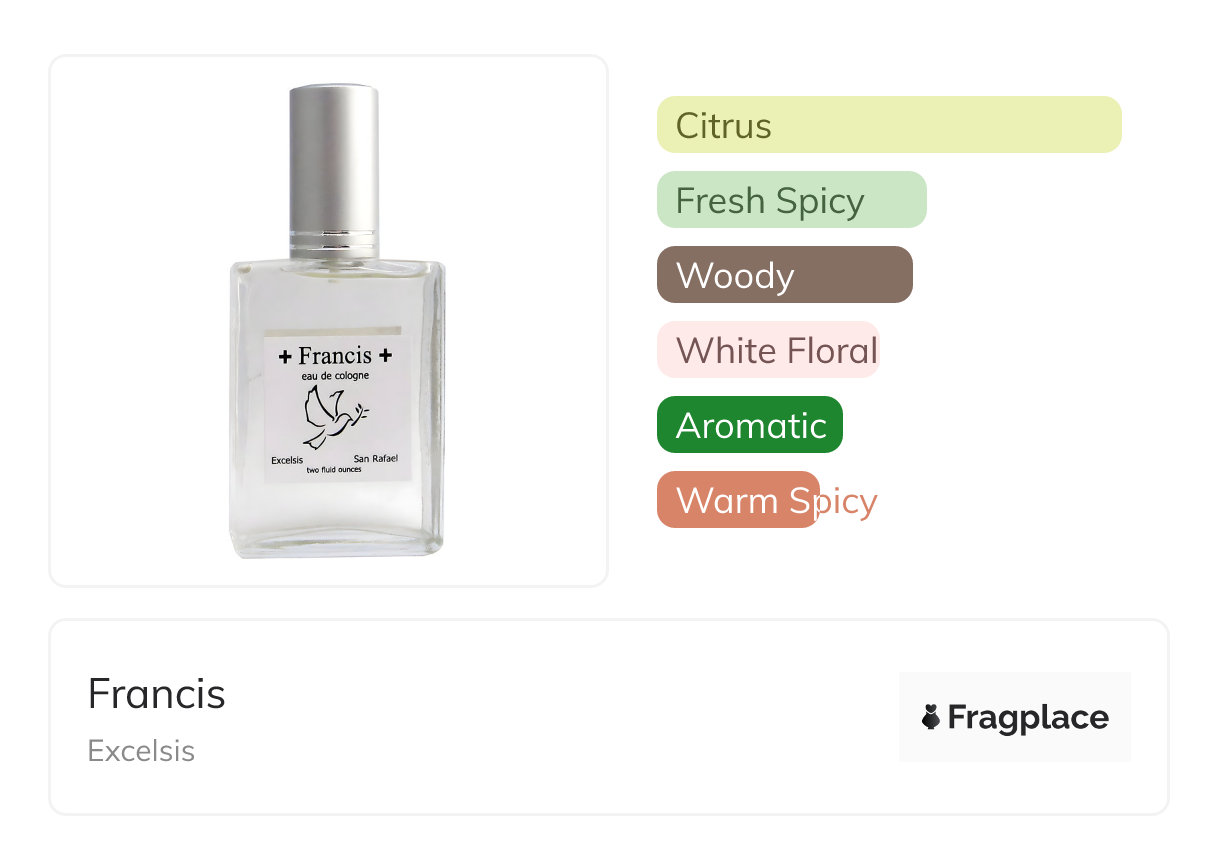Viewport: 1218px width, 864px height.
Task: Click the Fragplace flower logo icon
Action: click(x=931, y=717)
